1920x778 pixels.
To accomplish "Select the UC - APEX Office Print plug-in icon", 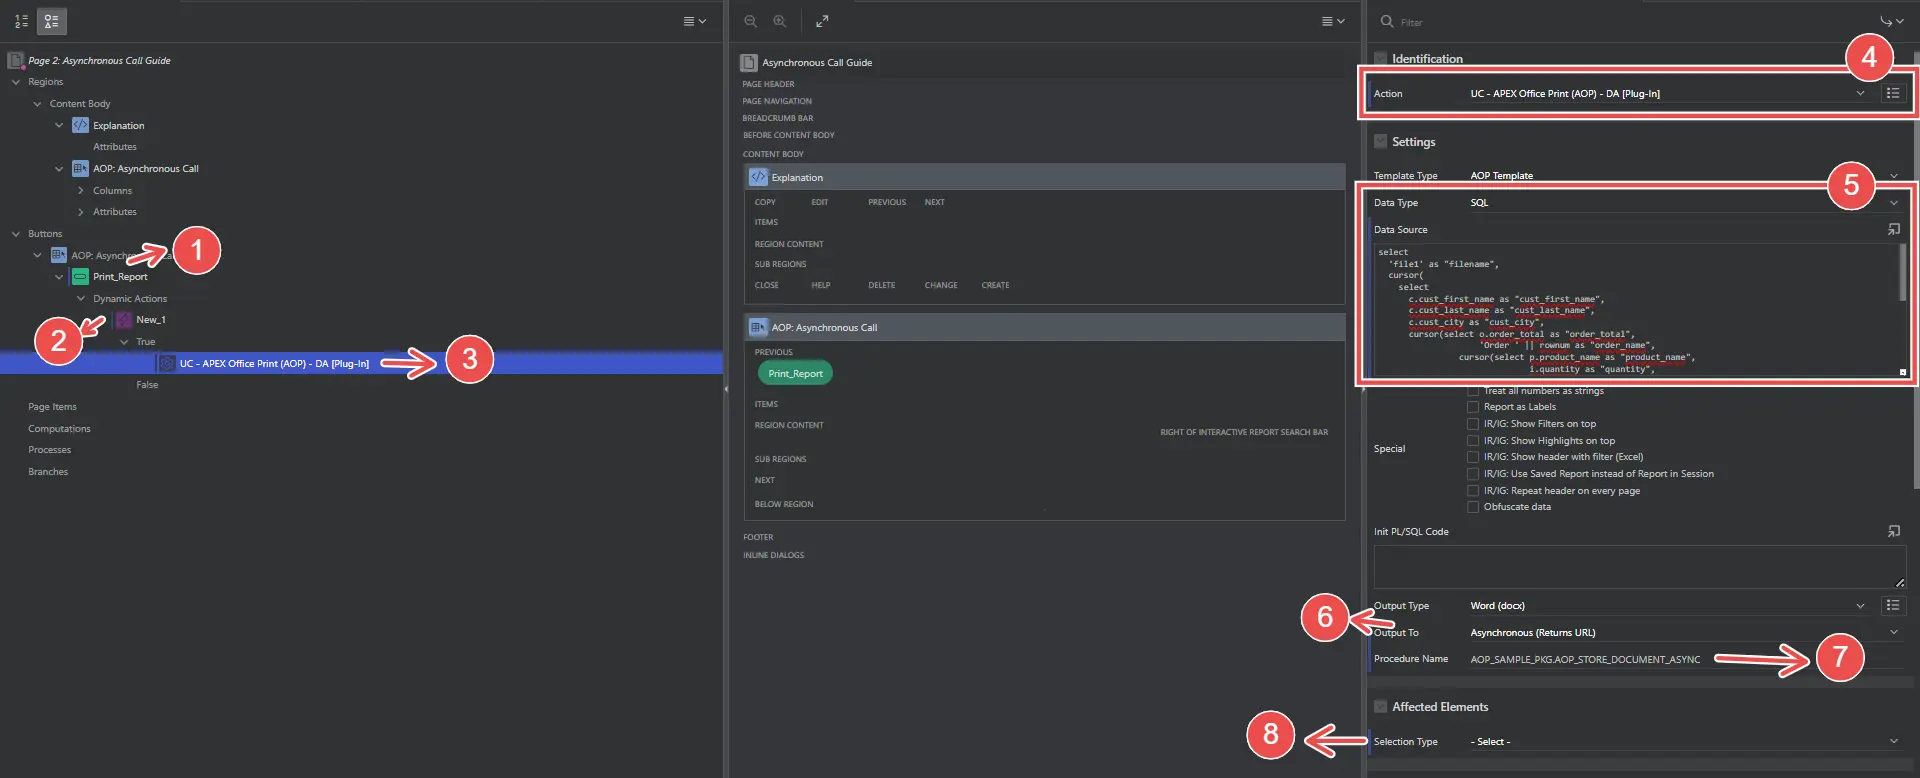I will (x=167, y=363).
